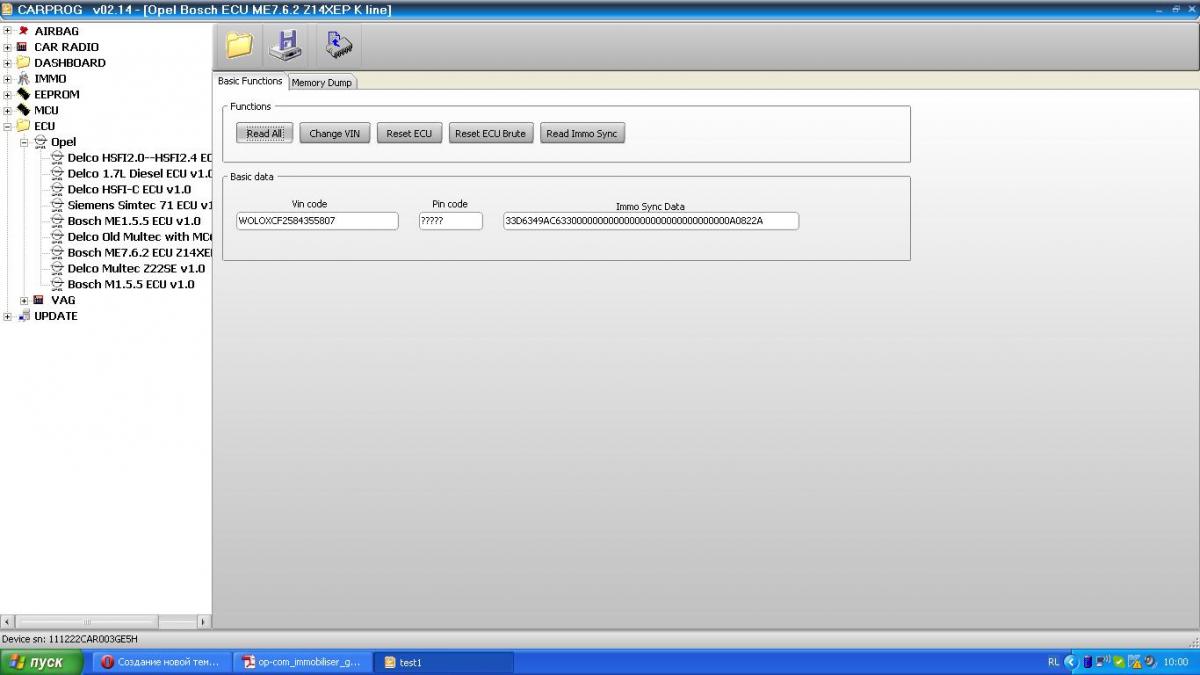1200x675 pixels.
Task: Expand the VAG tree node
Action: click(24, 300)
